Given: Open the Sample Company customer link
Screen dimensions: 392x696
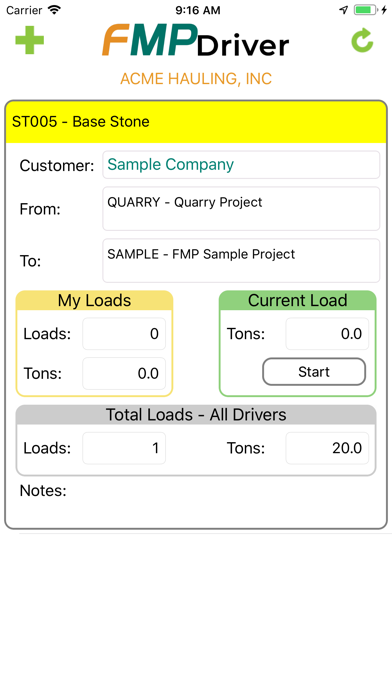Looking at the screenshot, I should (241, 165).
